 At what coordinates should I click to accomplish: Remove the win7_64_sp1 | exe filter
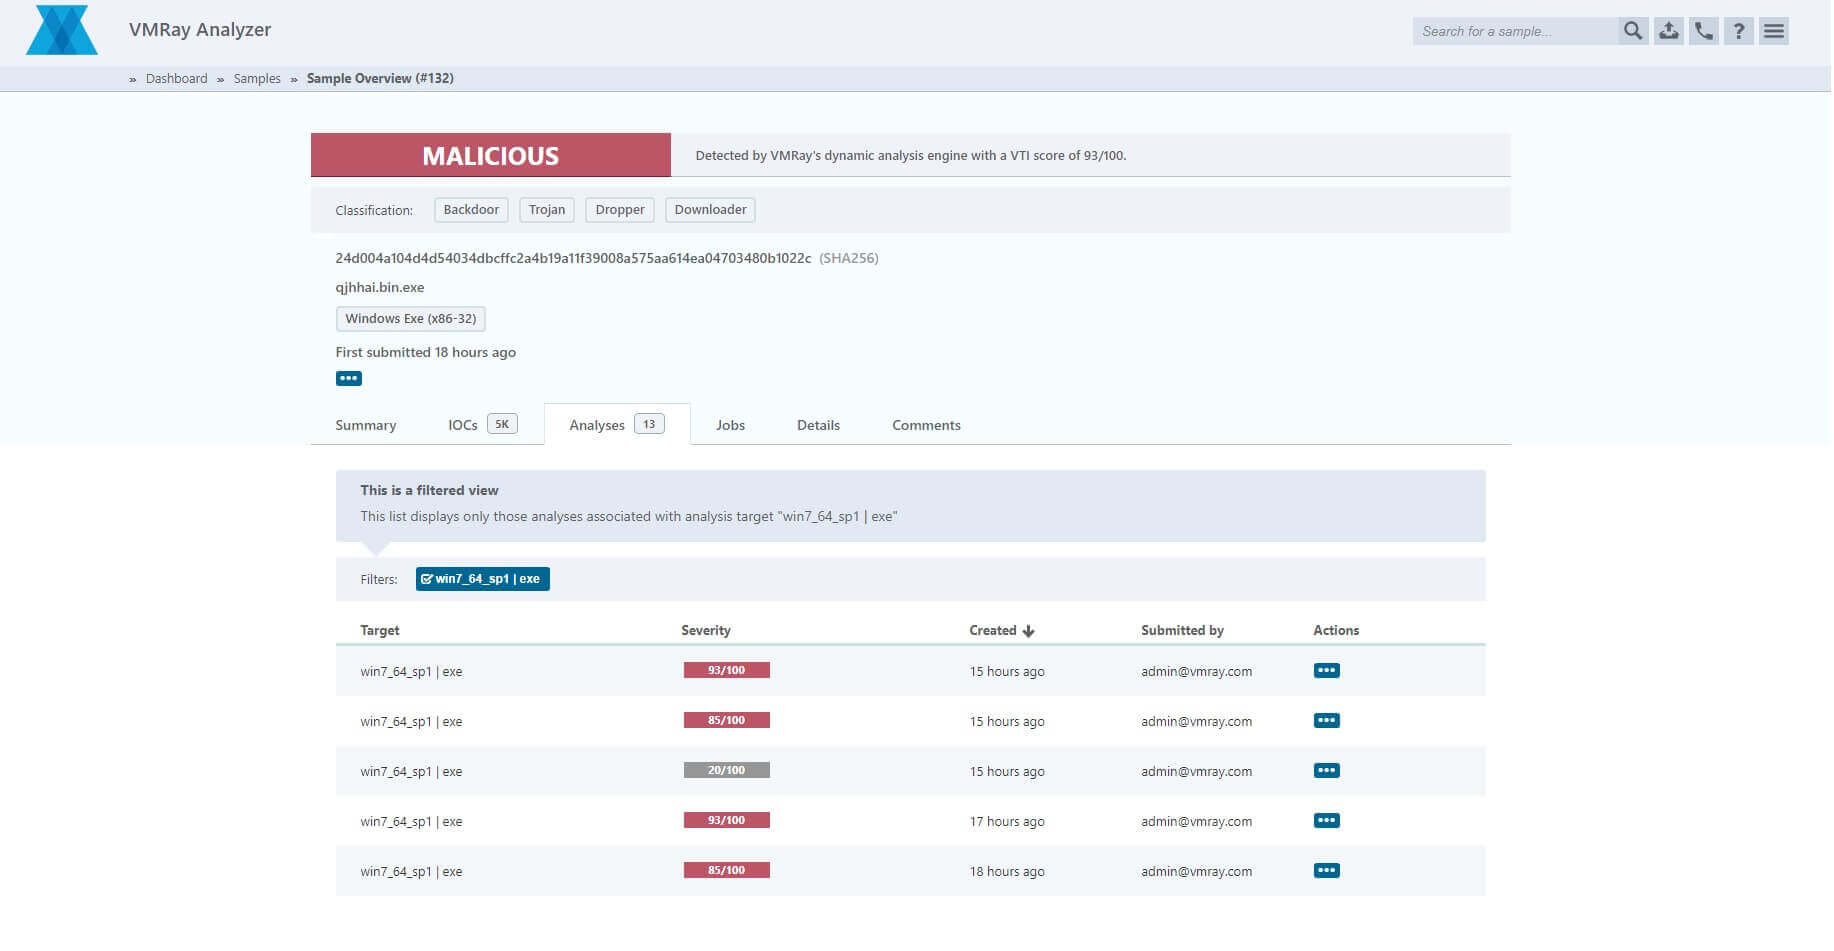(483, 579)
